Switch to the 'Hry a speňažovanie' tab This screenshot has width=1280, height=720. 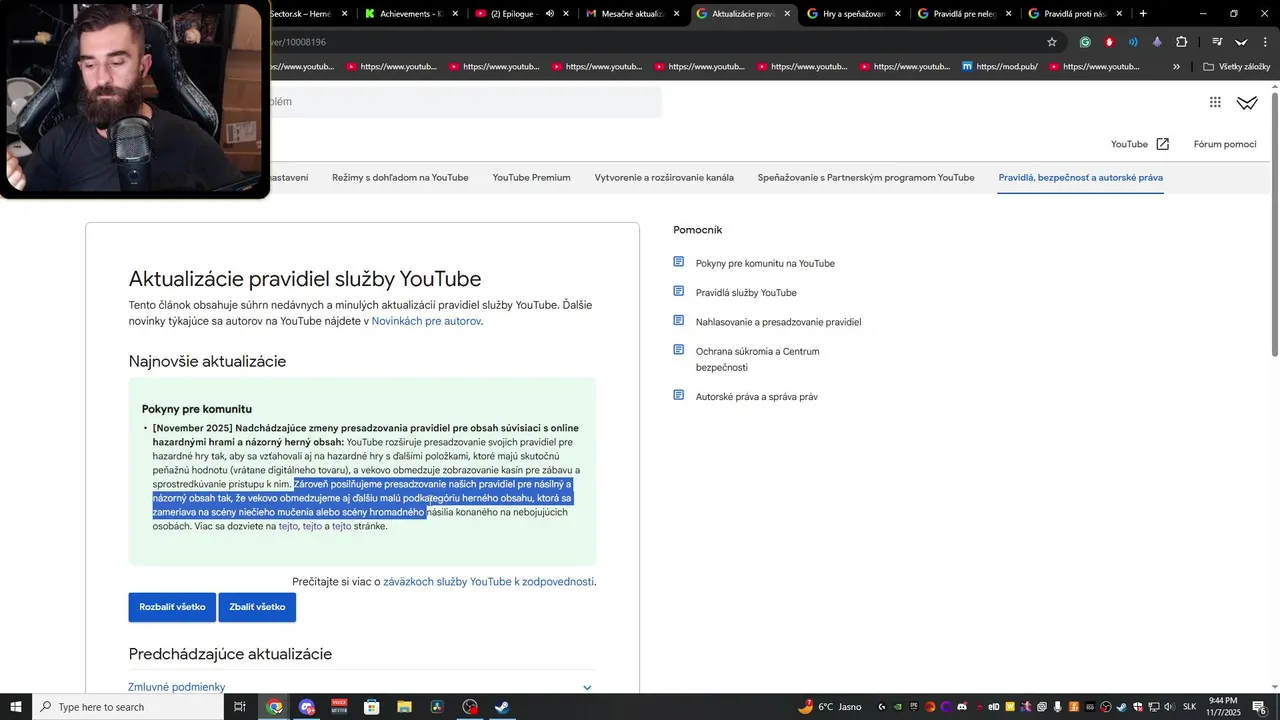coord(855,14)
